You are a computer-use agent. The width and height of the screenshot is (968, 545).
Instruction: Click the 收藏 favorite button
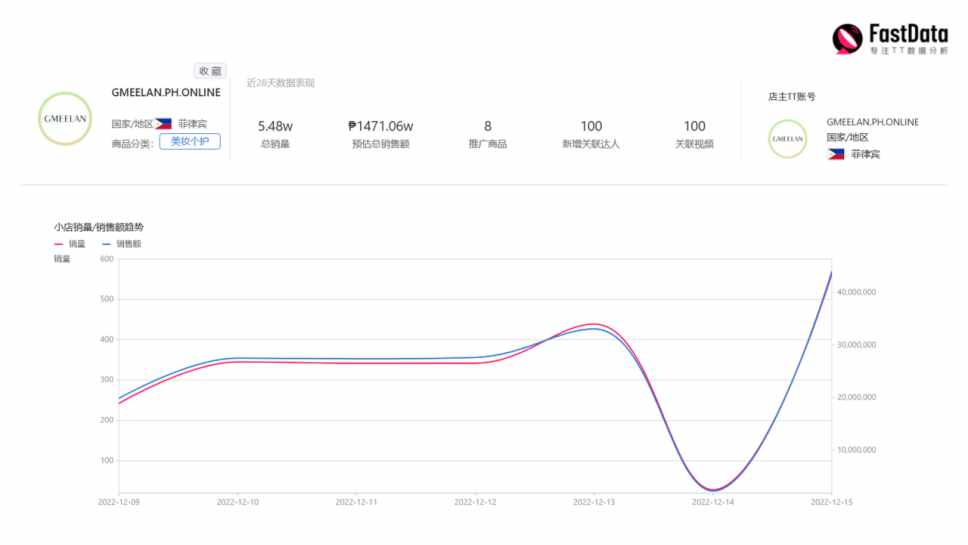click(x=211, y=71)
